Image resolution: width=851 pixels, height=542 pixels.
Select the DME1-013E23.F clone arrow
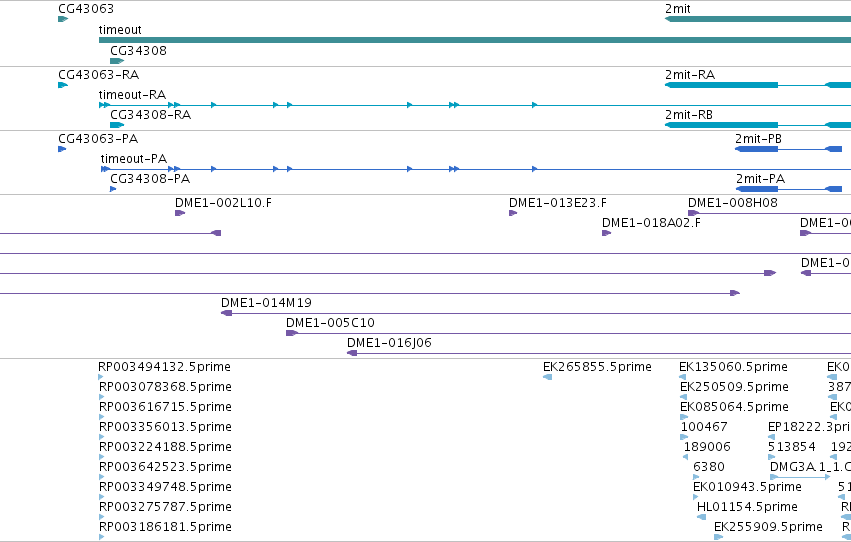point(513,213)
